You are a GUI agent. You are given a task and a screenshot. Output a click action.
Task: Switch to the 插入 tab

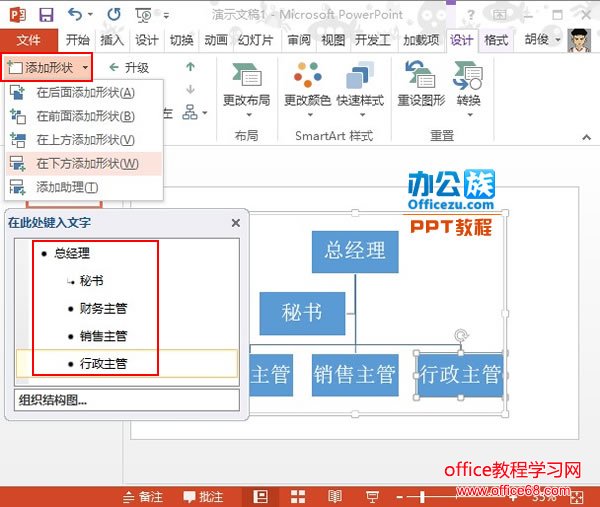112,40
